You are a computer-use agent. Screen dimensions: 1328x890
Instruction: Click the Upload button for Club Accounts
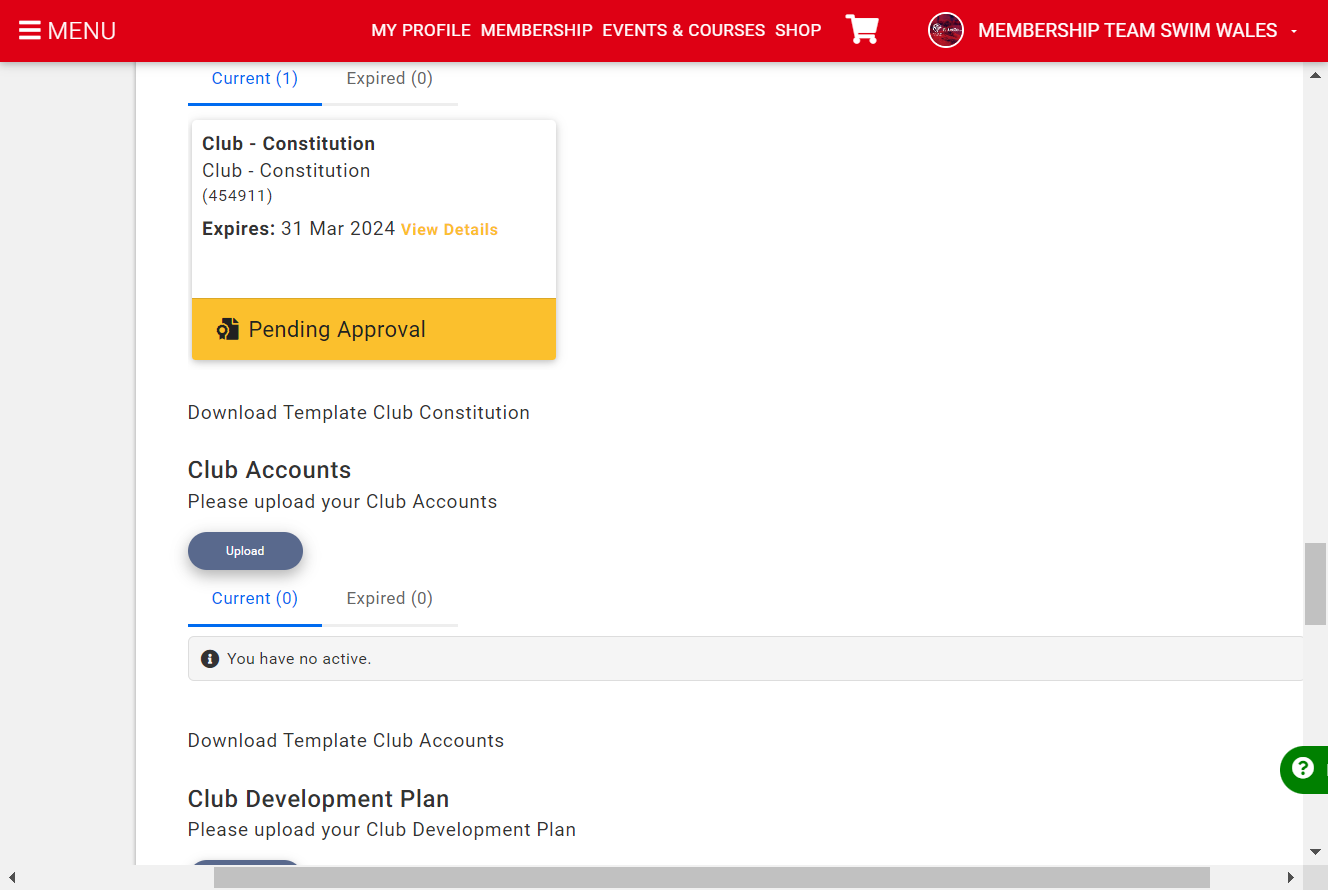click(245, 551)
